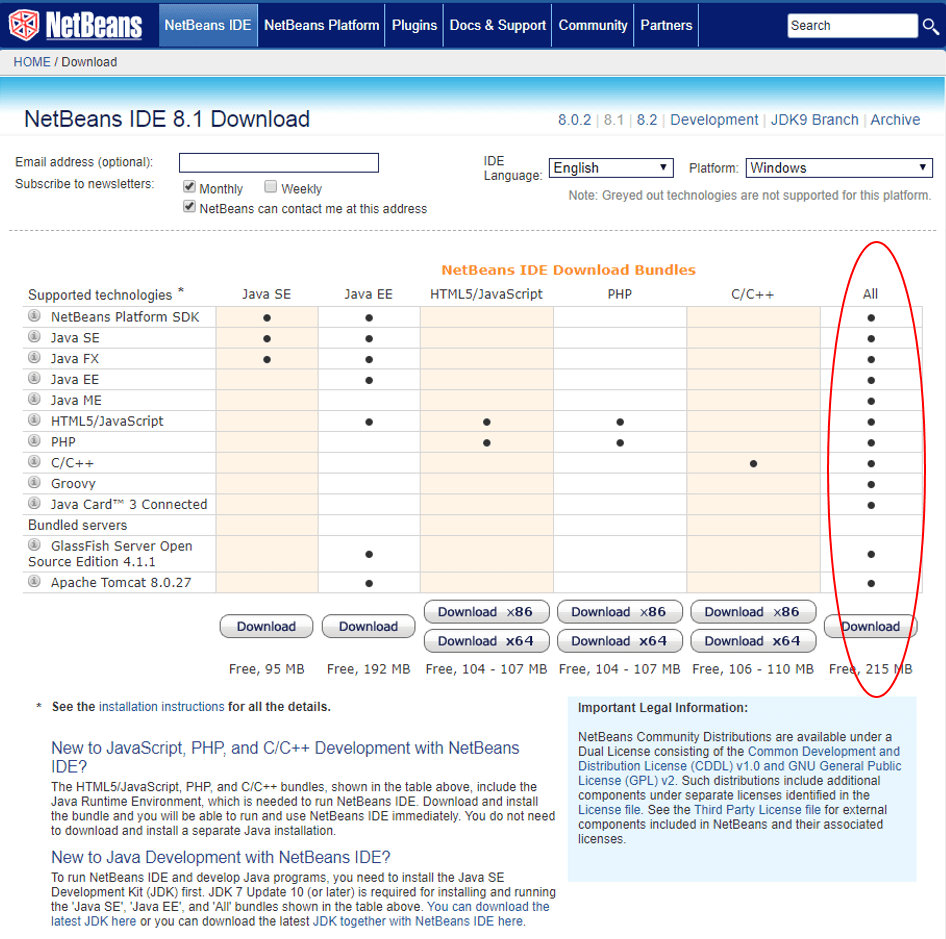Open the IDE Language dropdown

610,168
